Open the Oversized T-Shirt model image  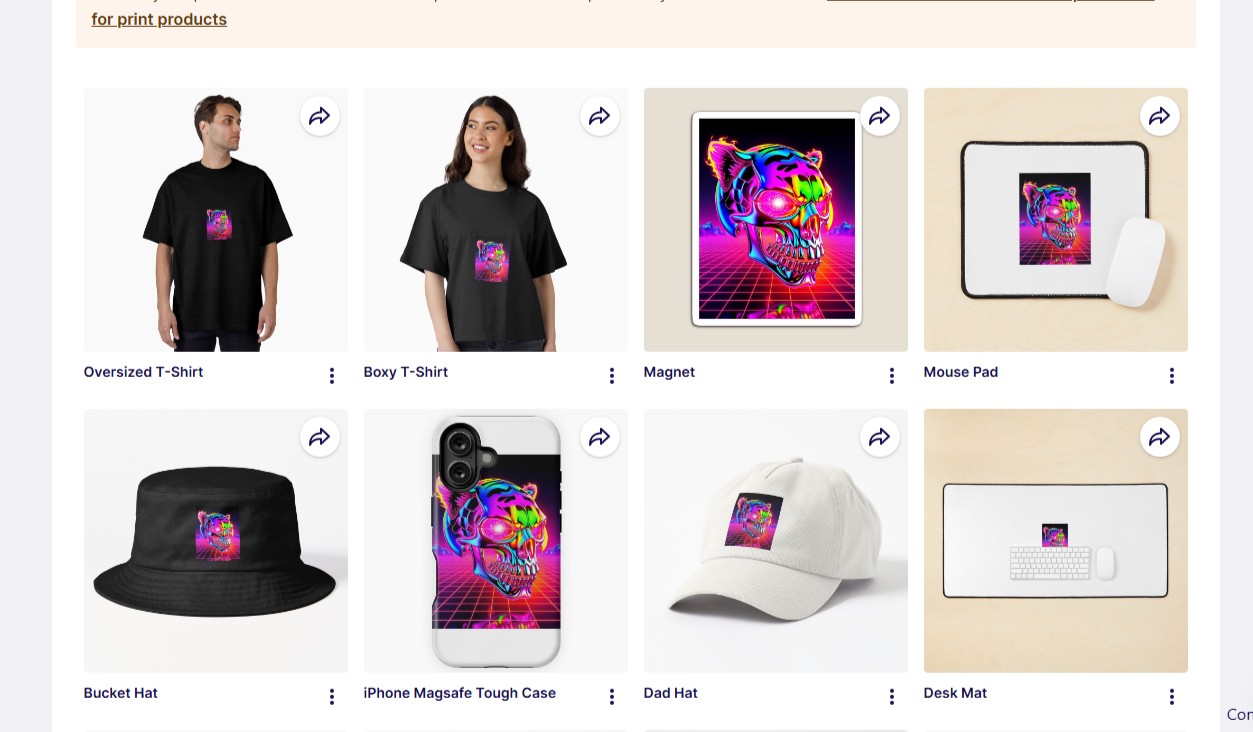point(216,220)
